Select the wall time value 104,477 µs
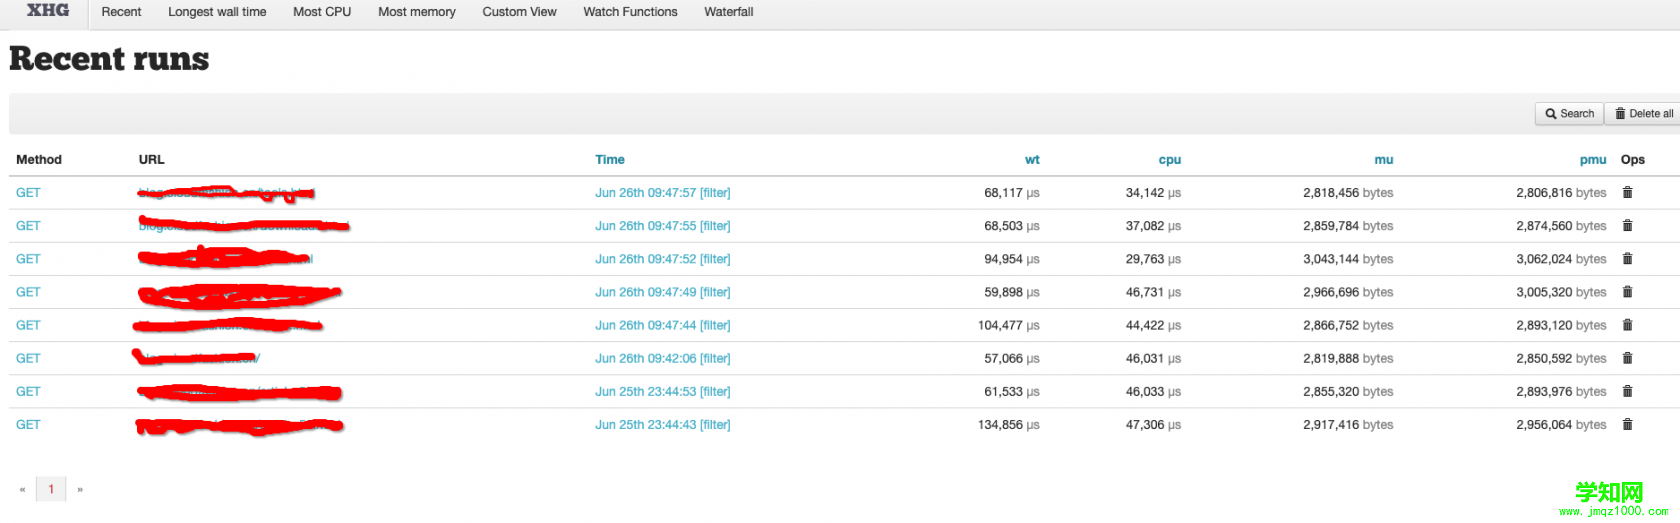Screen dimensions: 1680x523 pyautogui.click(x=1009, y=324)
